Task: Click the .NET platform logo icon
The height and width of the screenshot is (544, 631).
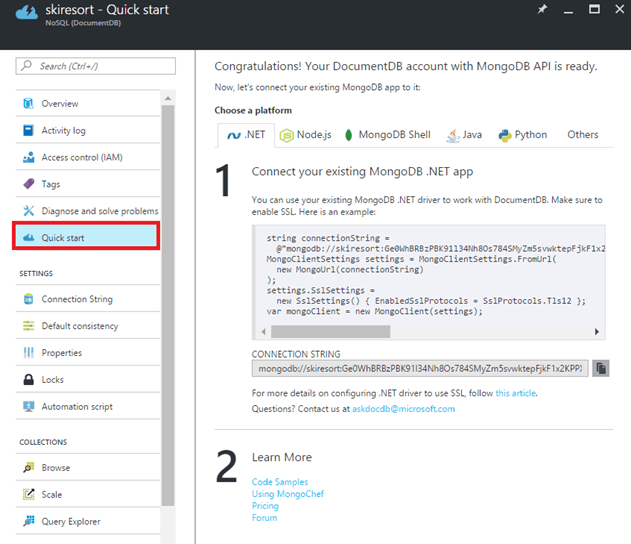Action: point(234,135)
